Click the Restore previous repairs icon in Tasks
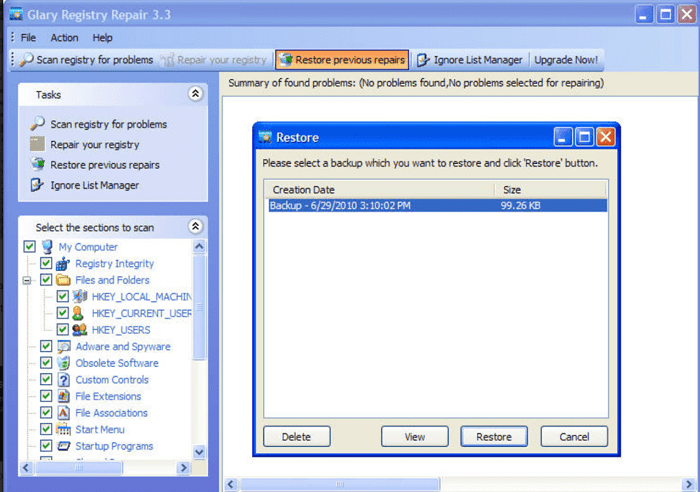Viewport: 700px width, 492px height. pos(38,164)
